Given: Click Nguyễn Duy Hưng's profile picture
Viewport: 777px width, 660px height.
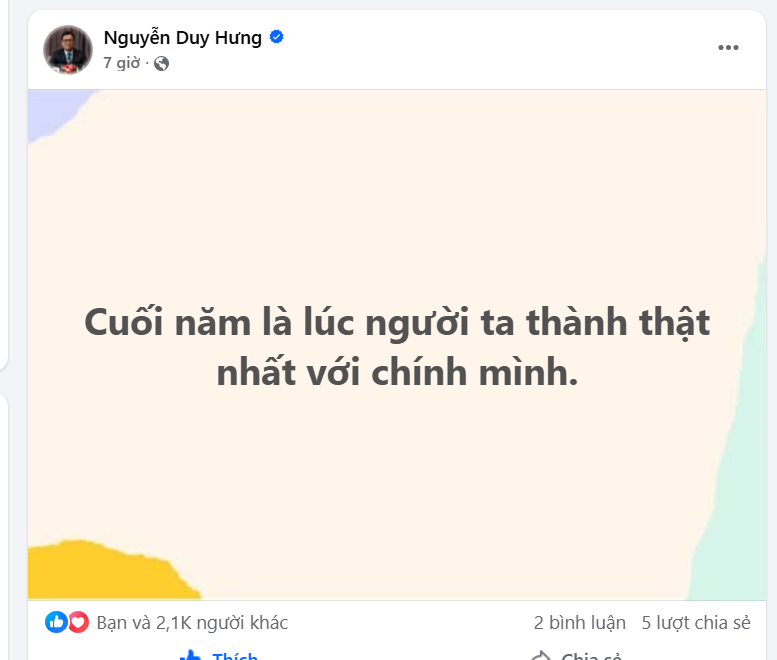Looking at the screenshot, I should [x=68, y=49].
